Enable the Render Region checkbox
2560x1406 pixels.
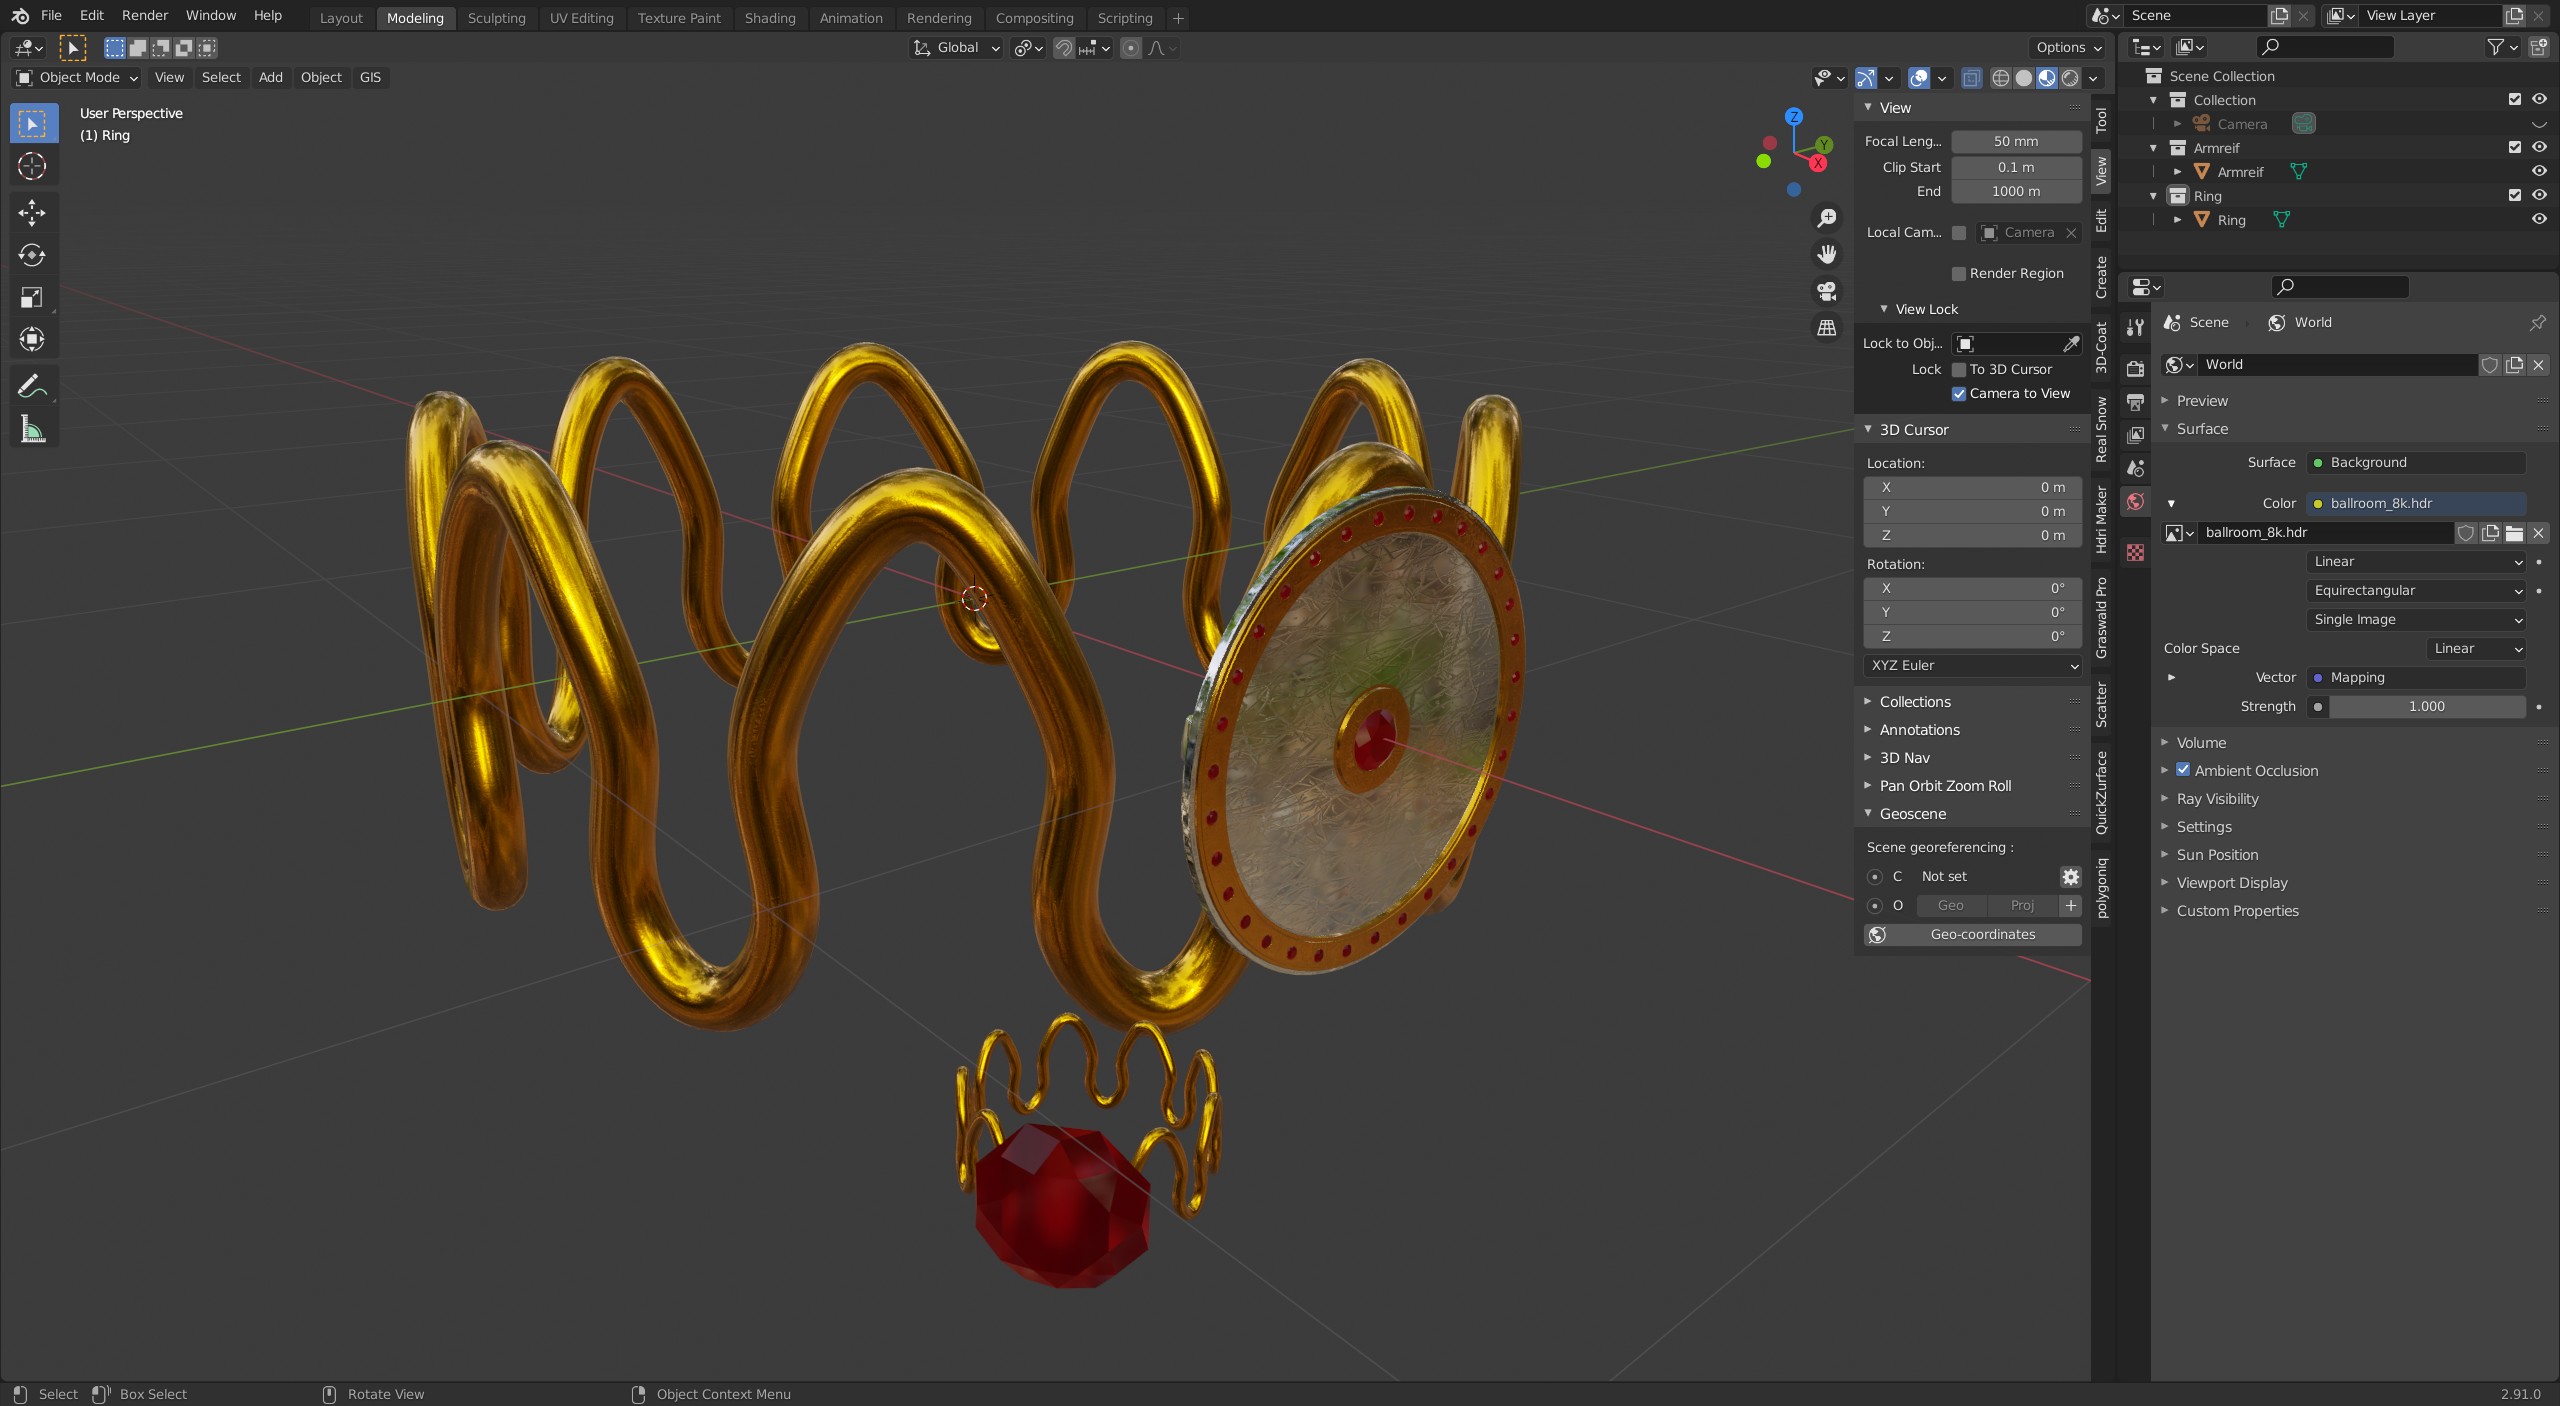point(1959,274)
